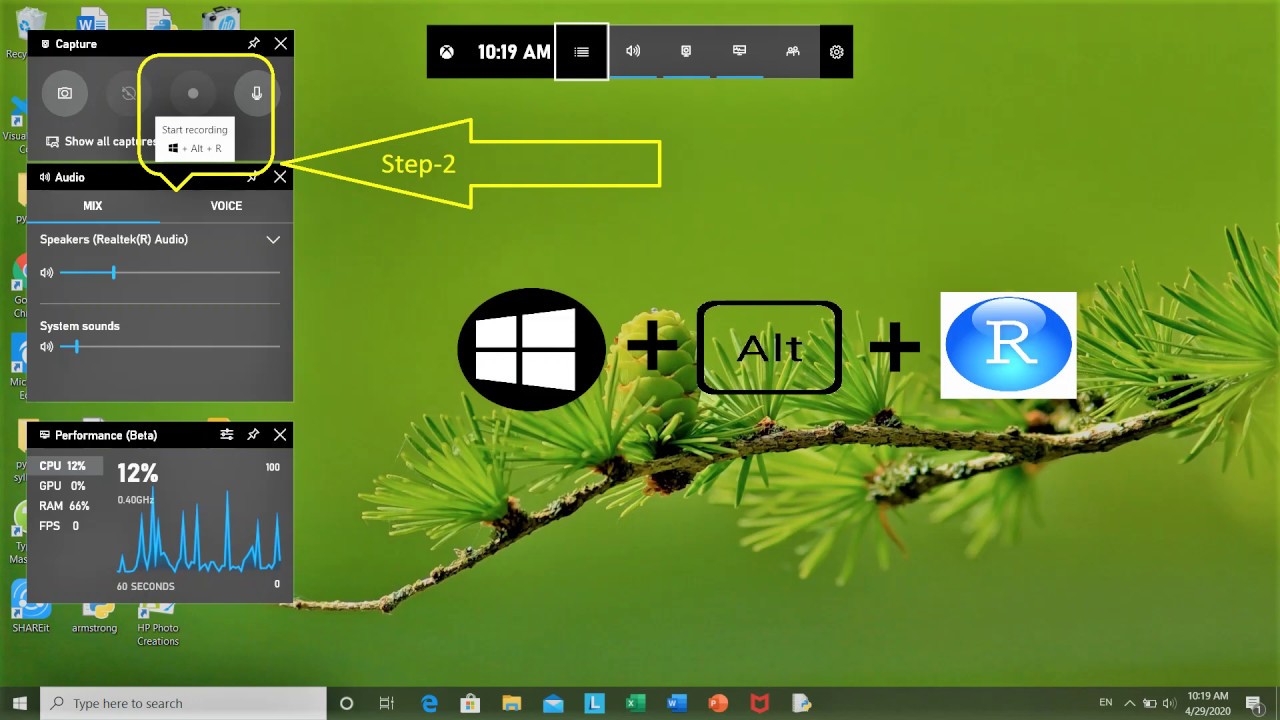This screenshot has height=720, width=1280.
Task: Mute System sounds via its speaker icon
Action: (x=46, y=347)
